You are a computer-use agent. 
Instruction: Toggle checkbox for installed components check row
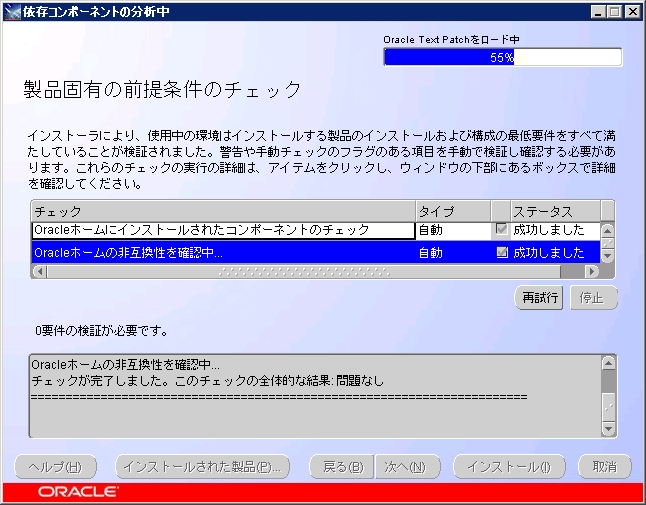502,230
